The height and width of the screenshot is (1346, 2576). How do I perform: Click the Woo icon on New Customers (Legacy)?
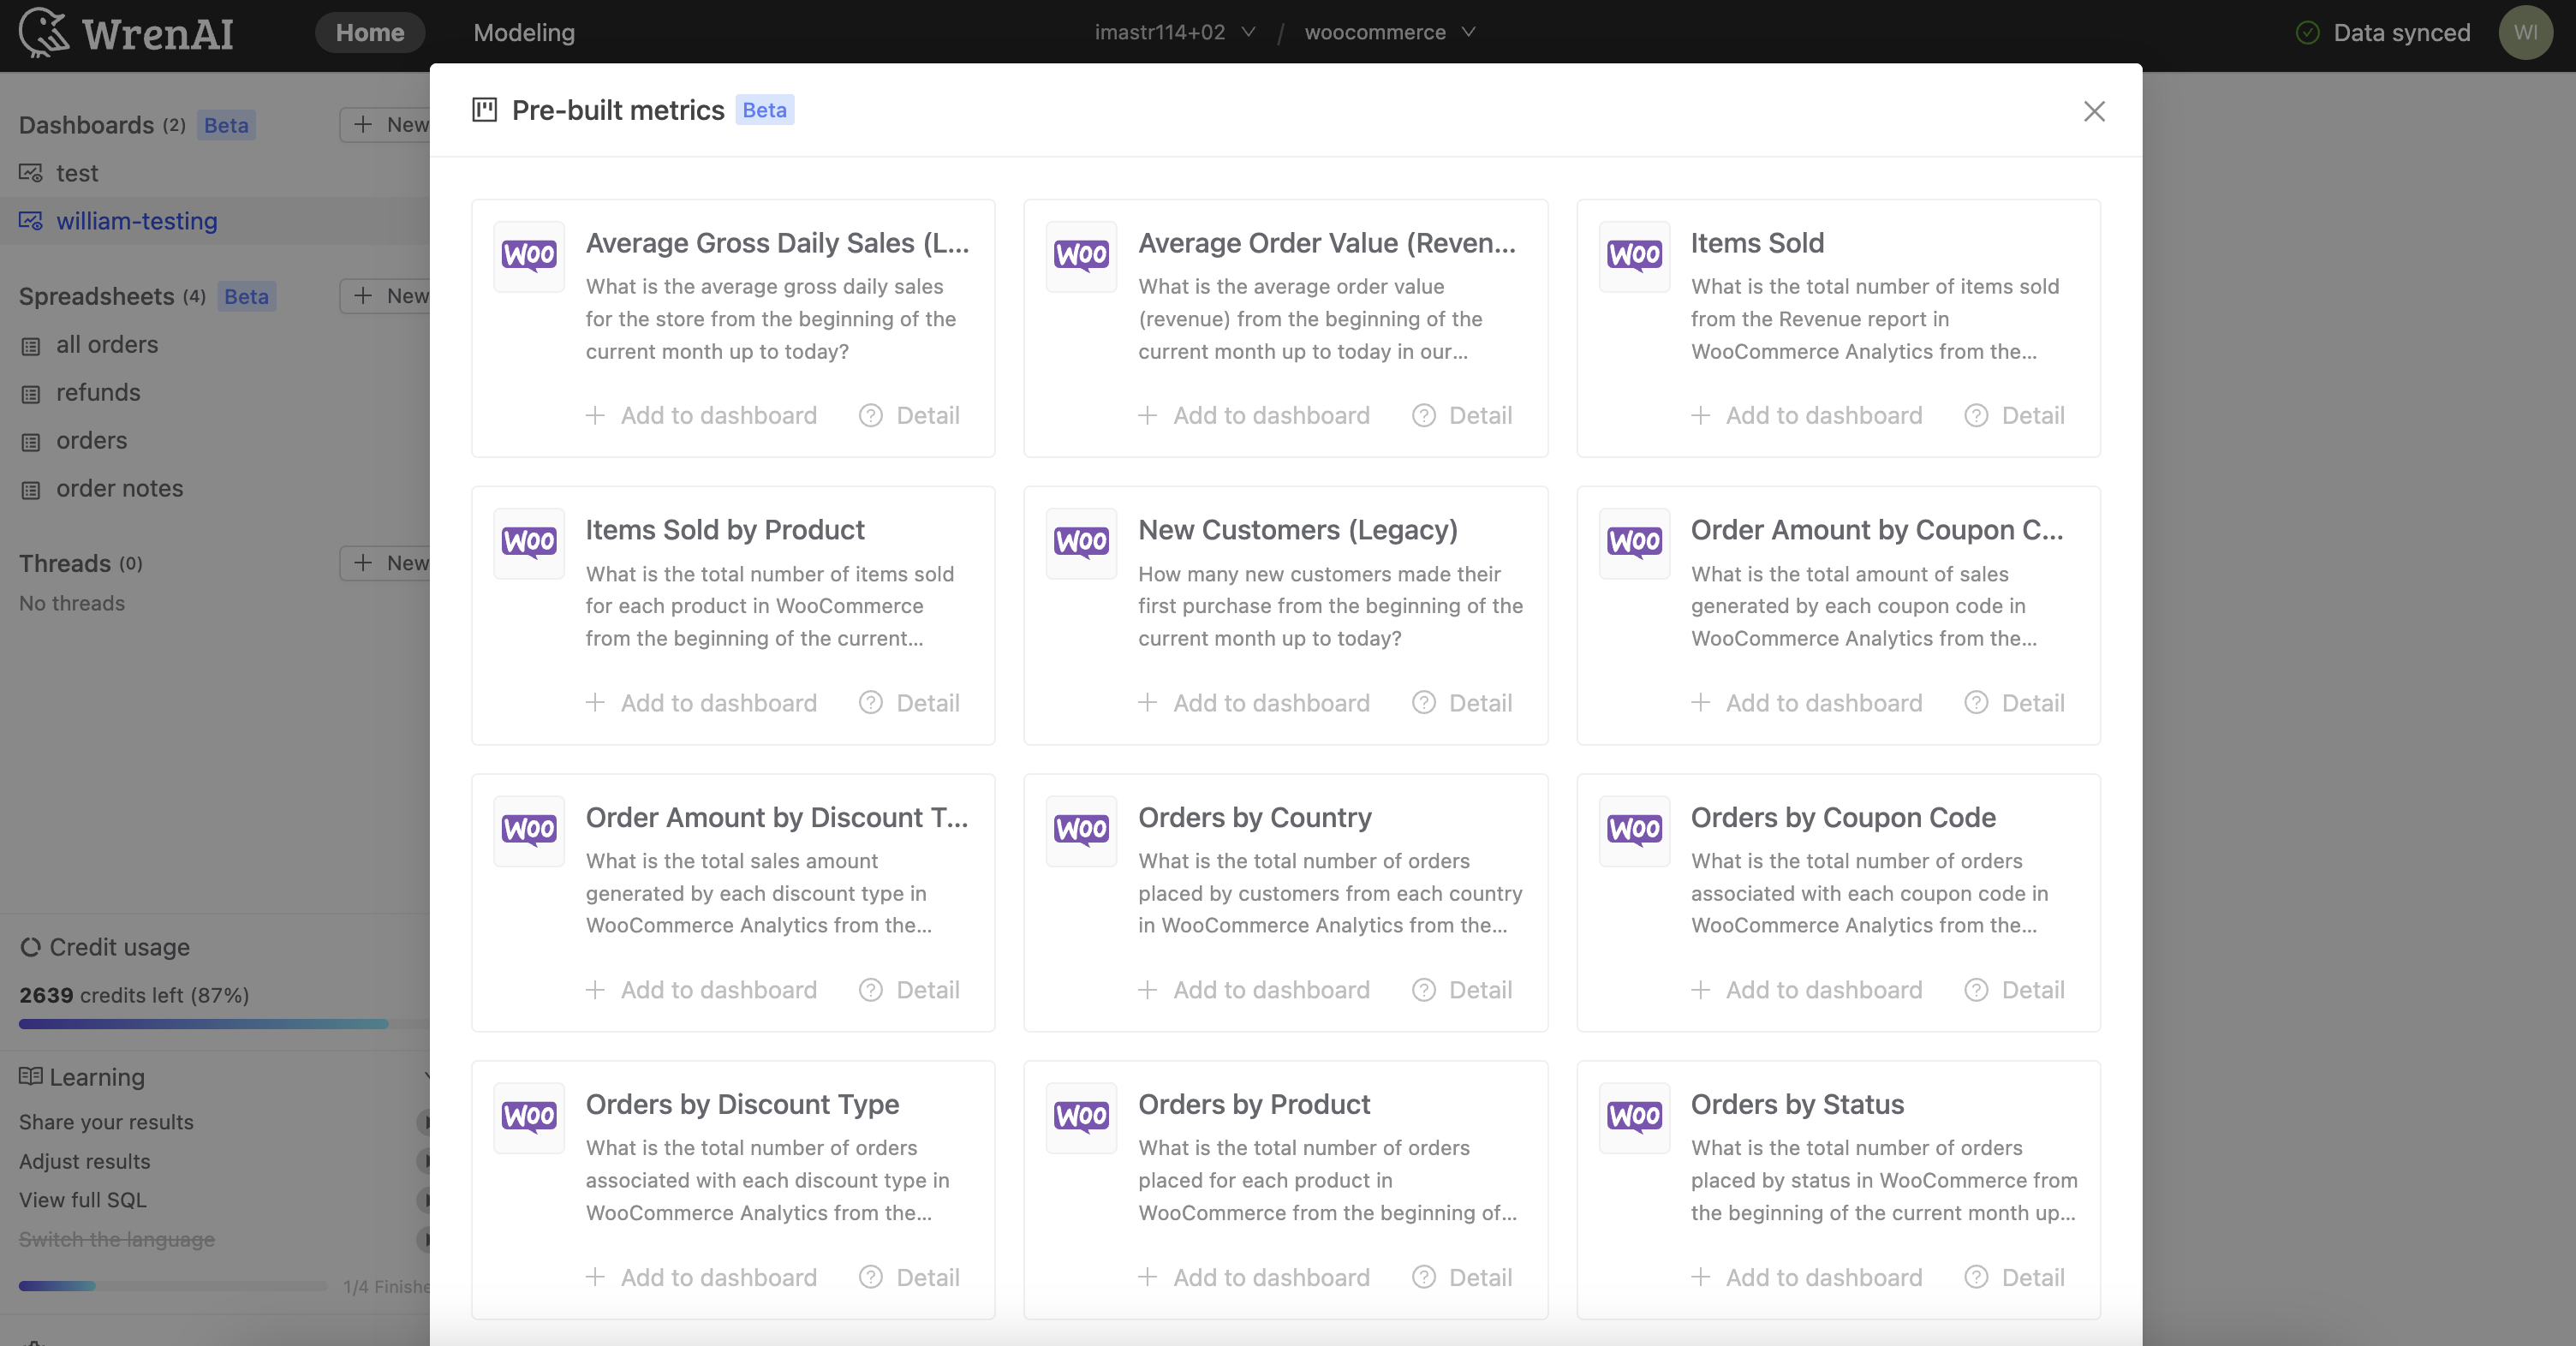pos(1081,543)
